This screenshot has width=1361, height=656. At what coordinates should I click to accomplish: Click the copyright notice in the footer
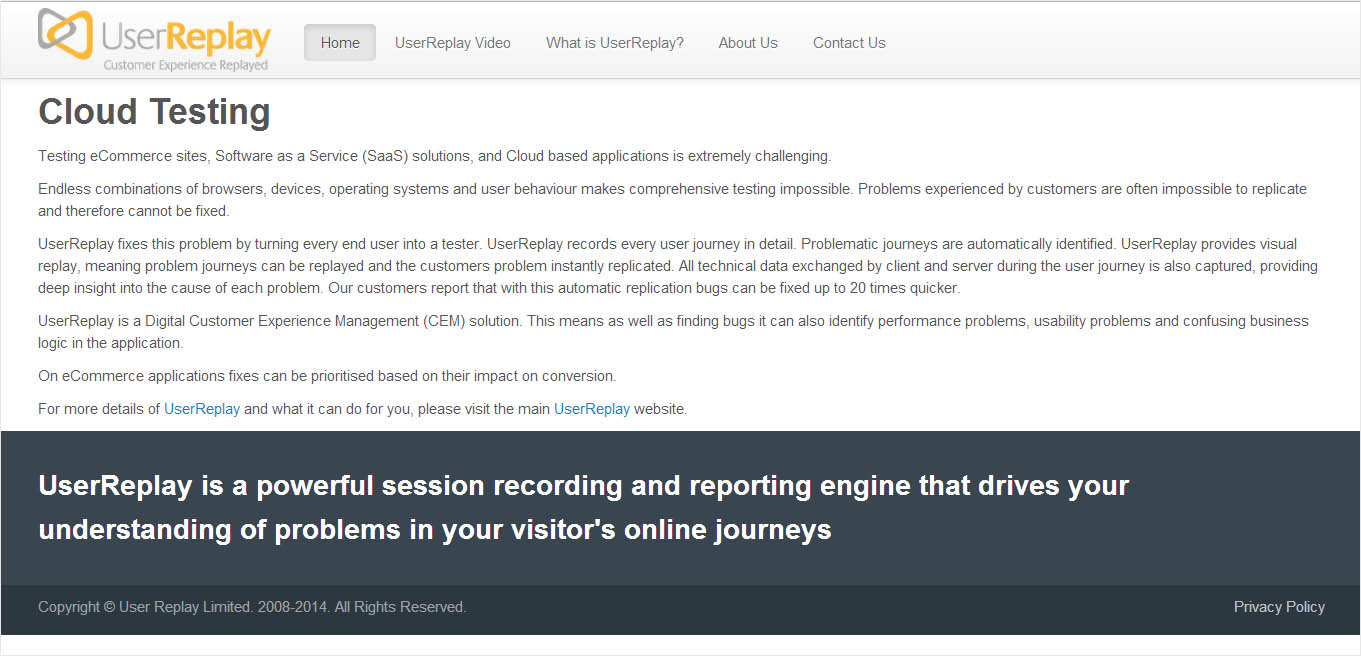(x=252, y=607)
